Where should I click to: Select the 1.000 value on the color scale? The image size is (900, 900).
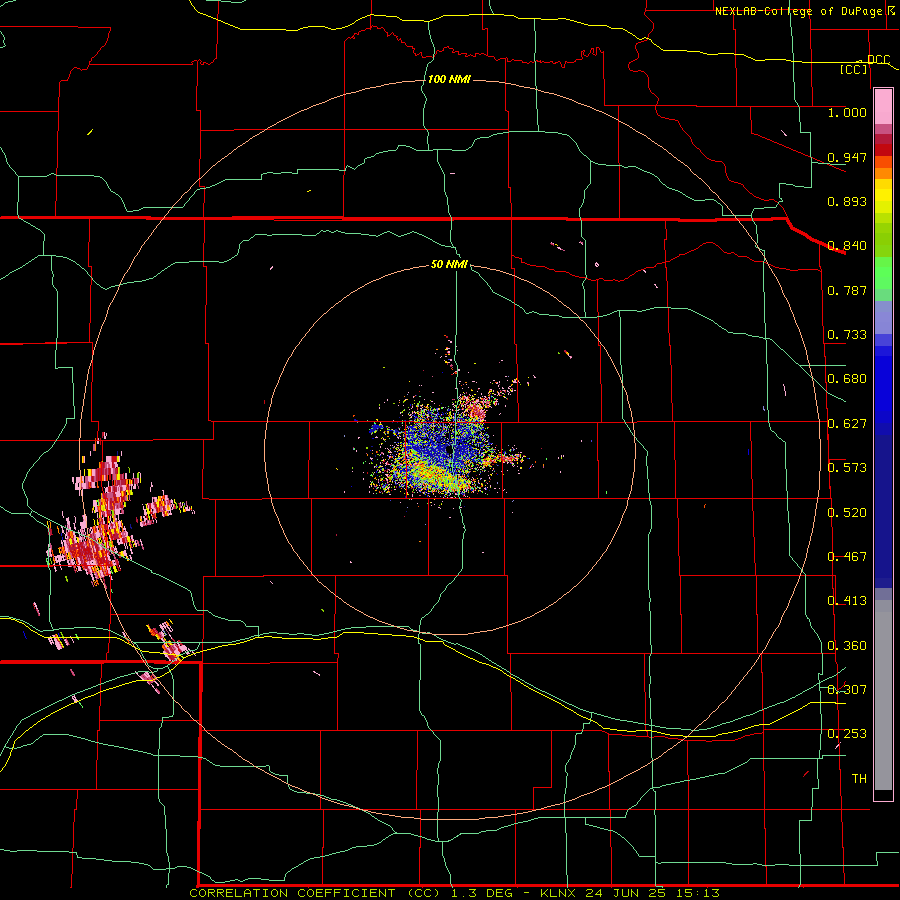click(x=847, y=112)
